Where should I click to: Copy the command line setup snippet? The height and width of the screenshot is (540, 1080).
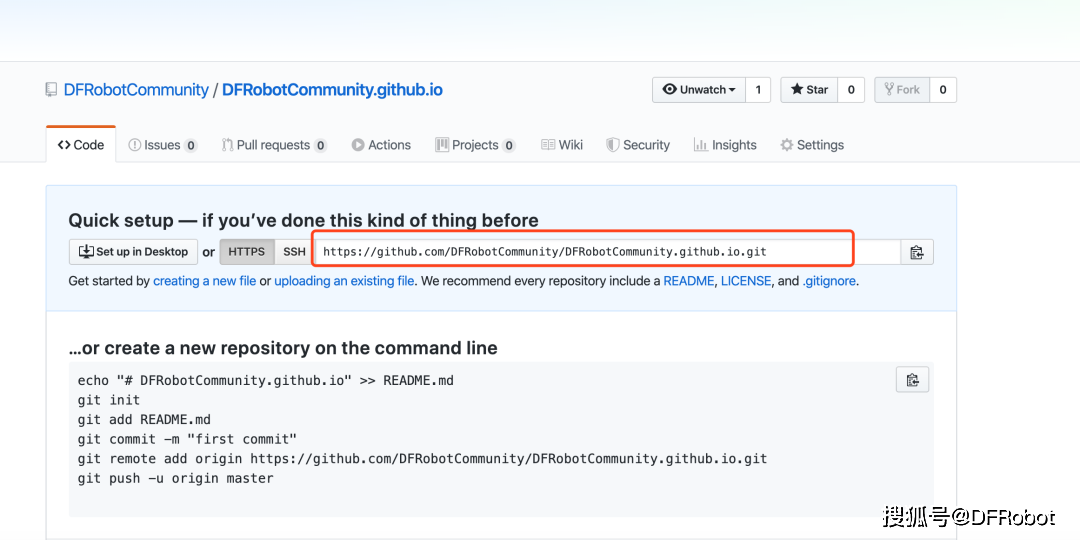[913, 380]
